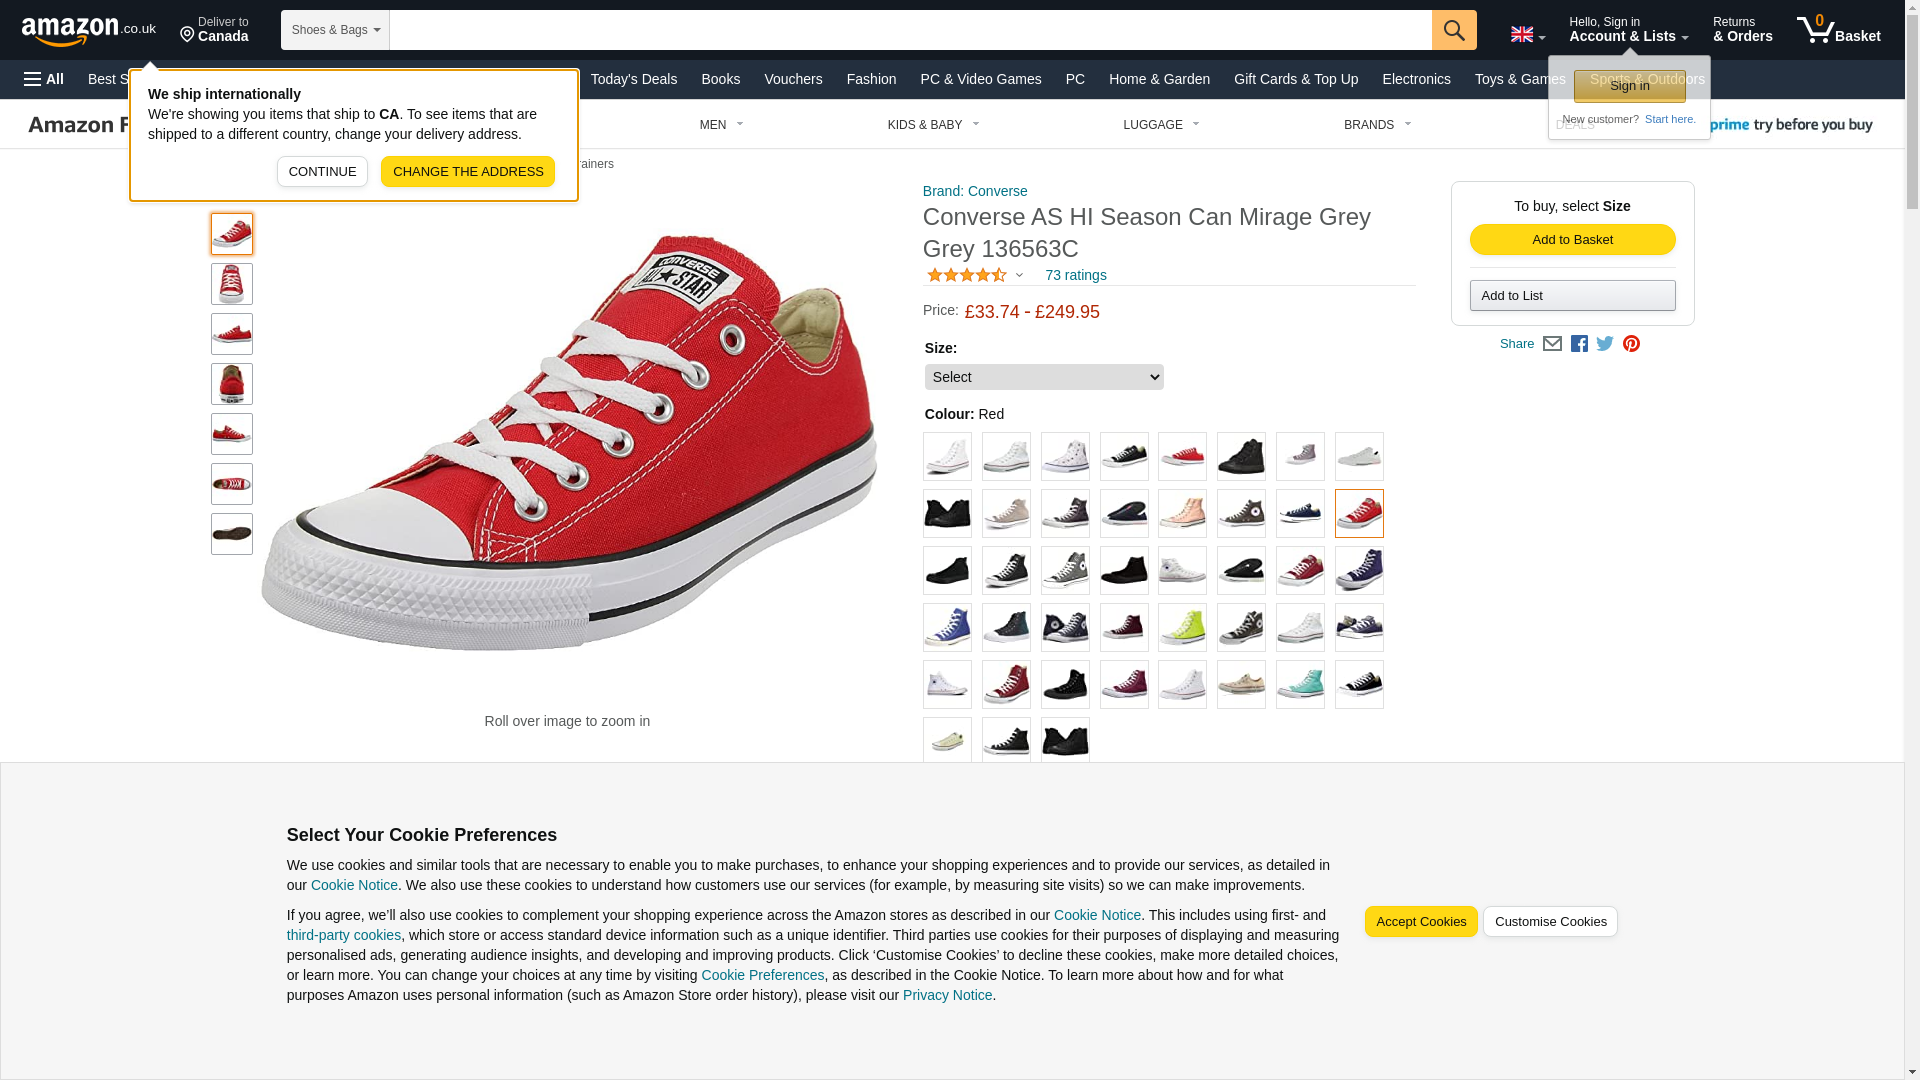Share product on Pinterest

[1631, 344]
